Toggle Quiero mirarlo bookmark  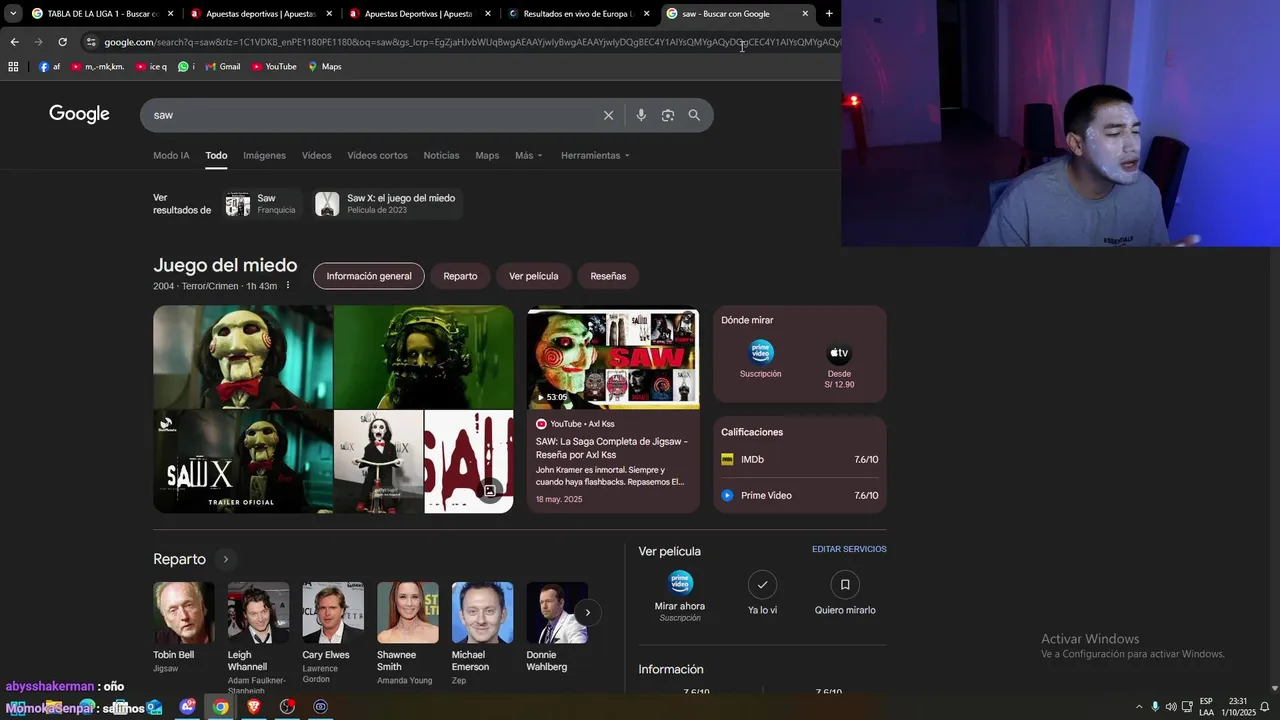tap(845, 584)
